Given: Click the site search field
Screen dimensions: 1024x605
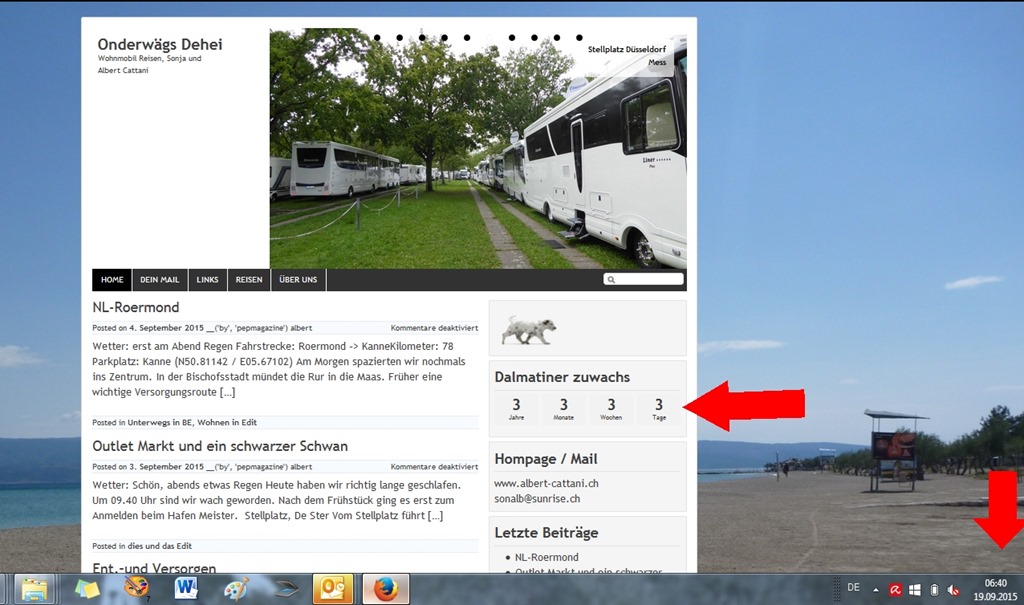Looking at the screenshot, I should coord(643,279).
